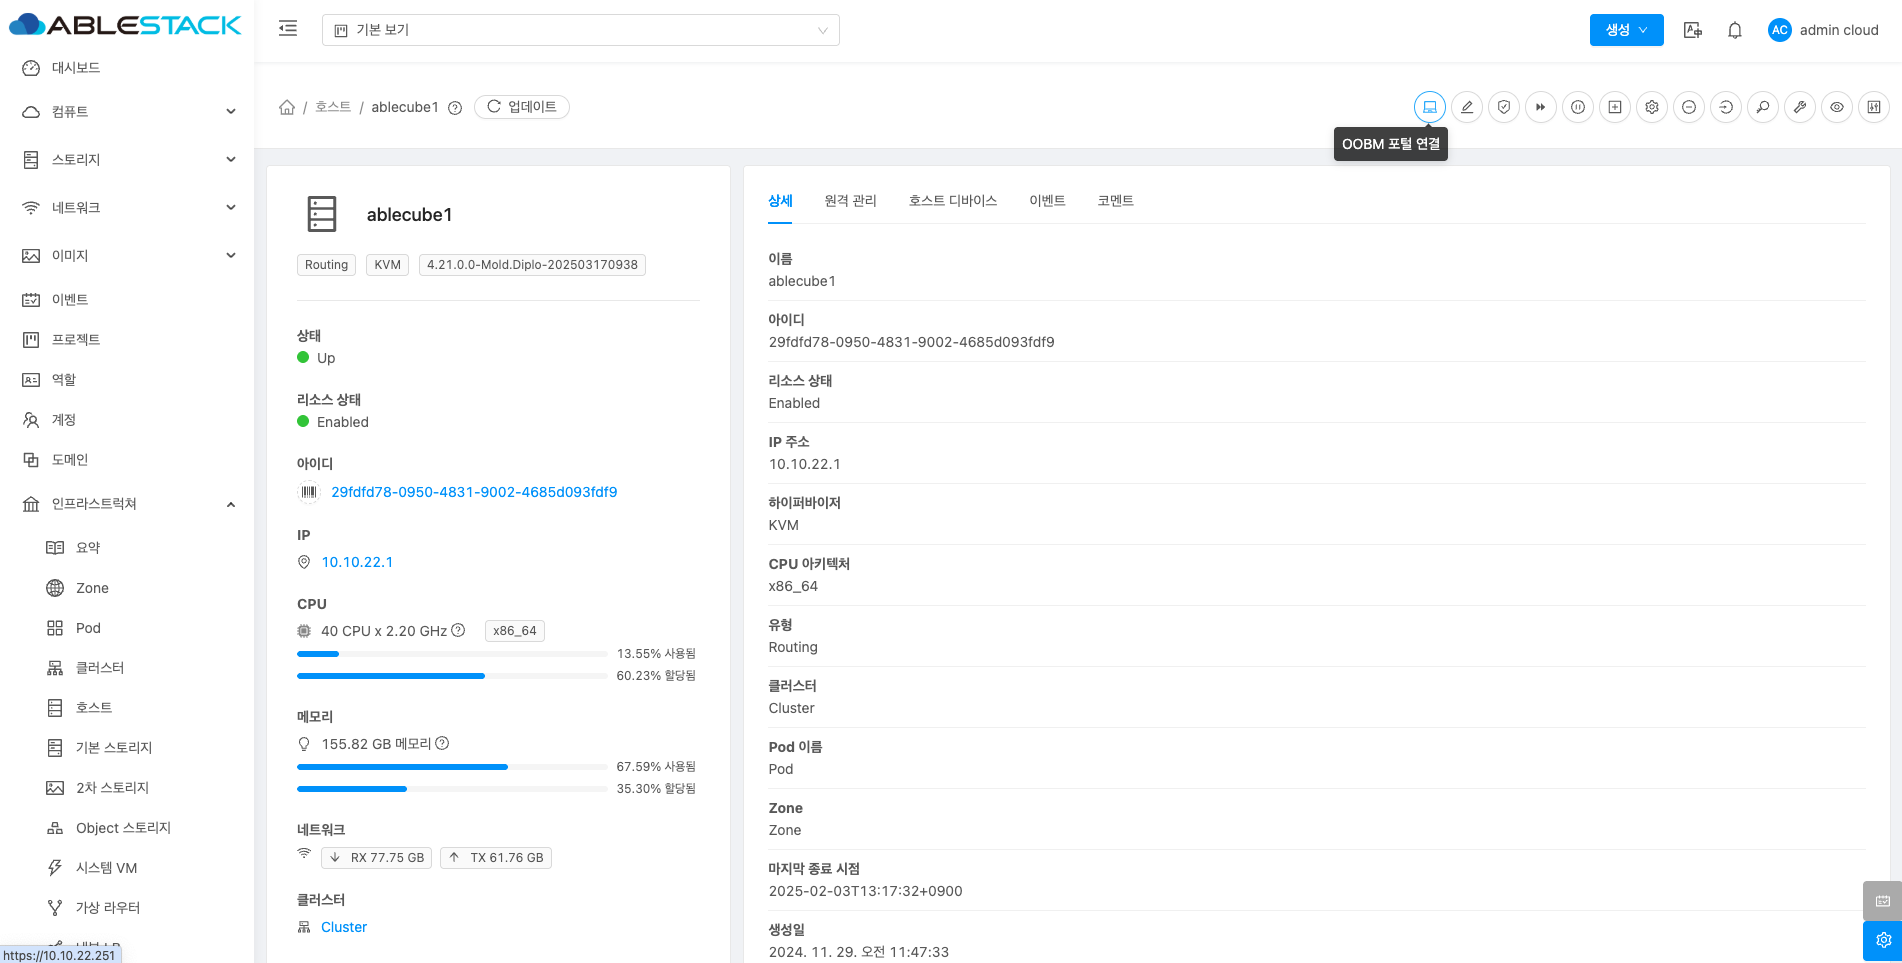The width and height of the screenshot is (1902, 963).
Task: Click the key icon in host toolbar
Action: point(1762,107)
